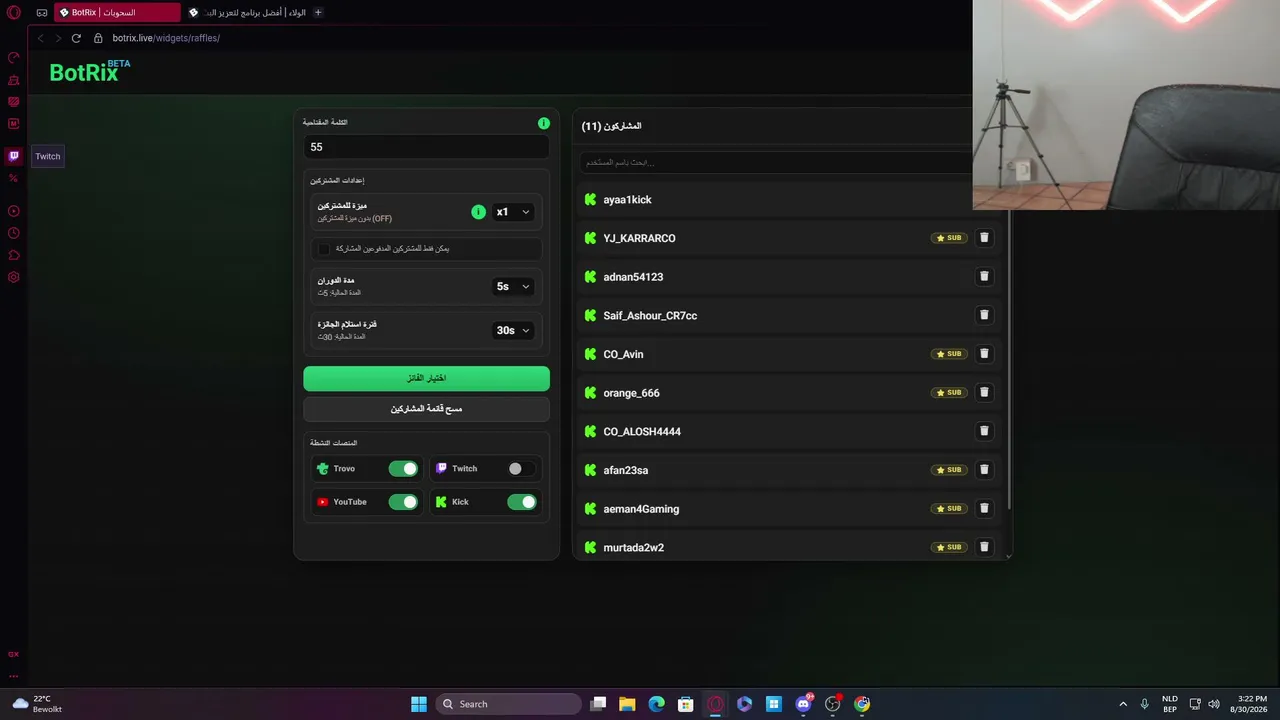Click the taskbar Search box

[x=510, y=704]
